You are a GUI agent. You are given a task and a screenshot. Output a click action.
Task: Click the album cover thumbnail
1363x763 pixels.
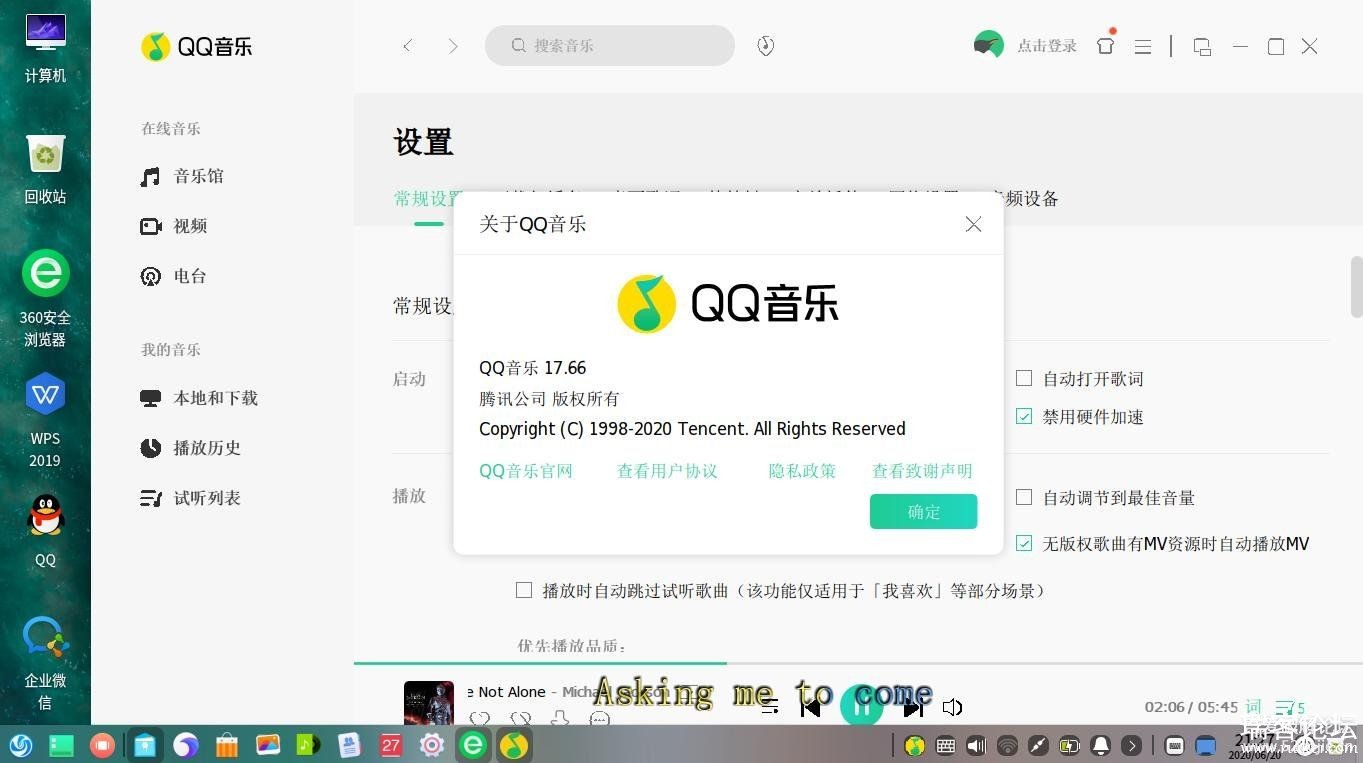tap(429, 703)
